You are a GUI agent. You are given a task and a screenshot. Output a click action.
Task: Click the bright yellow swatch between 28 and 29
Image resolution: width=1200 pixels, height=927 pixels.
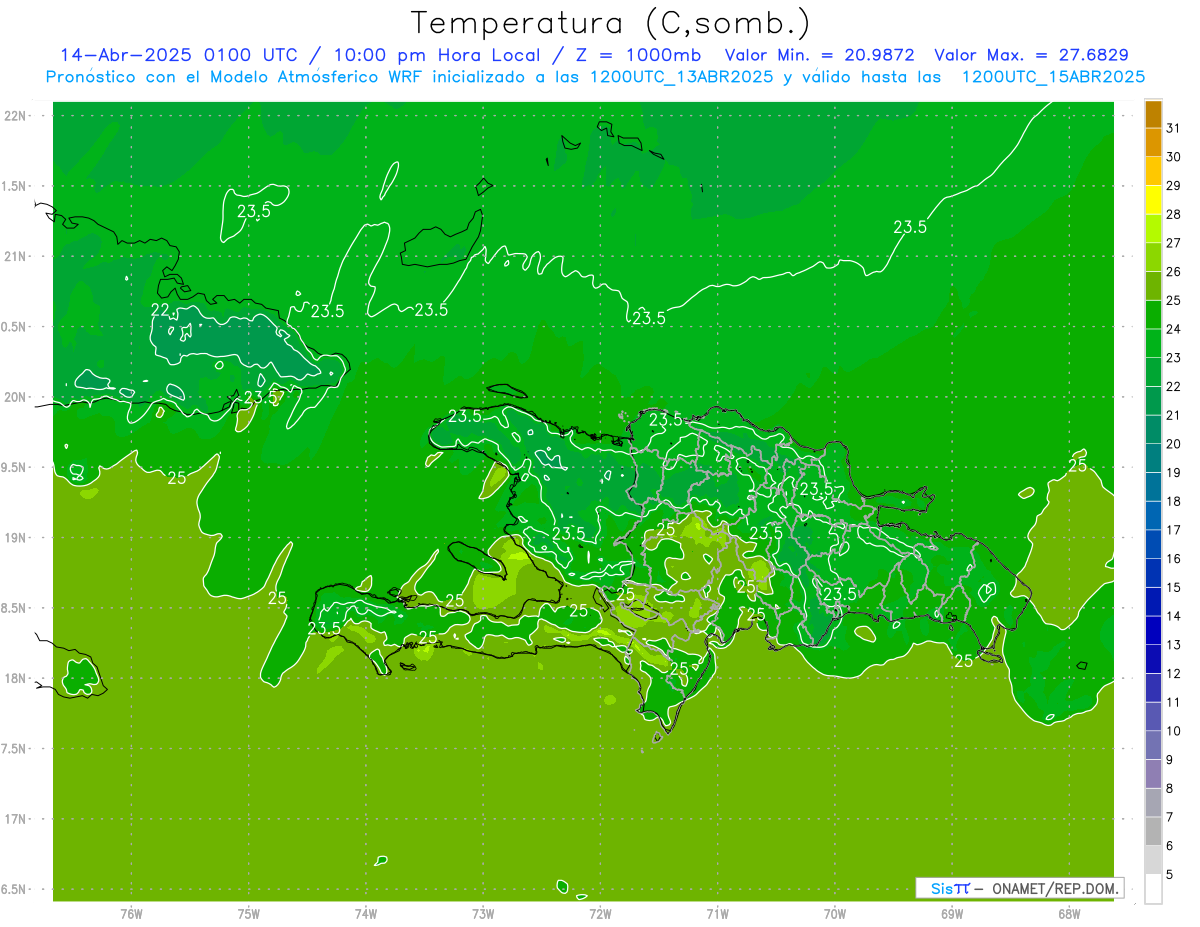(x=1153, y=200)
